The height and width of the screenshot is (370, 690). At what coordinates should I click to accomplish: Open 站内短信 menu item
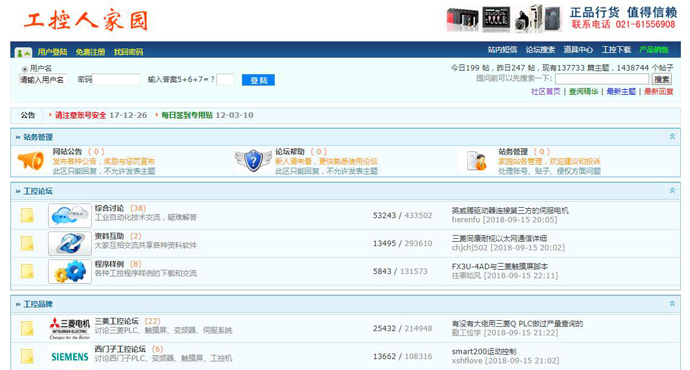point(502,50)
